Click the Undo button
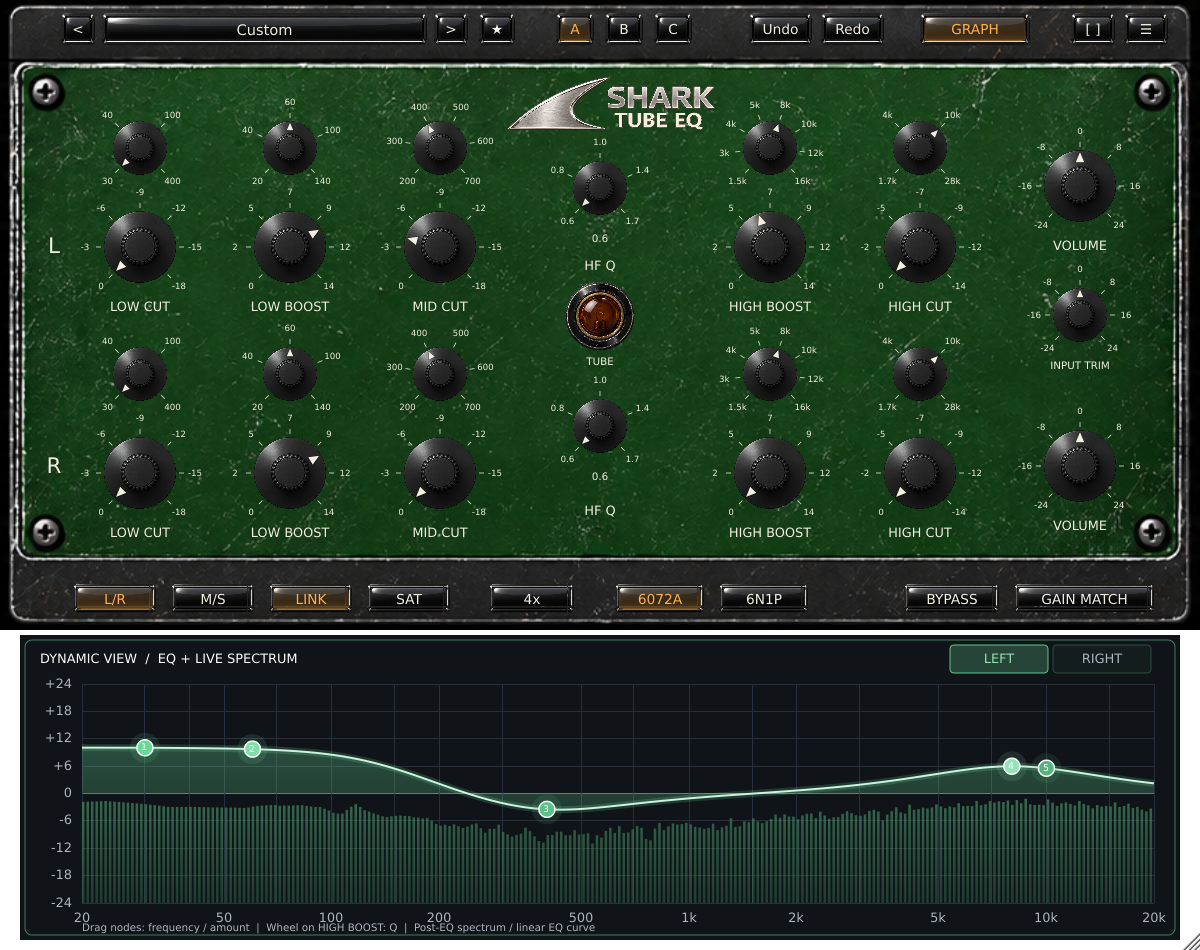Screen dimensions: 1200x950 click(x=780, y=29)
